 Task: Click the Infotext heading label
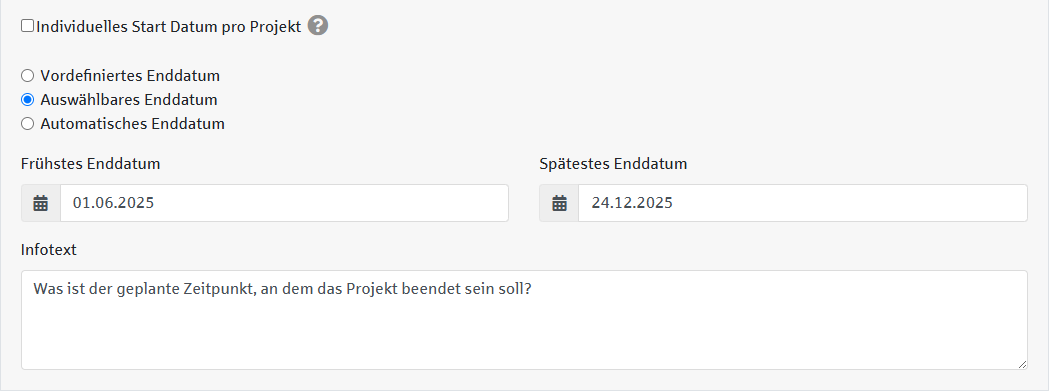(x=49, y=250)
